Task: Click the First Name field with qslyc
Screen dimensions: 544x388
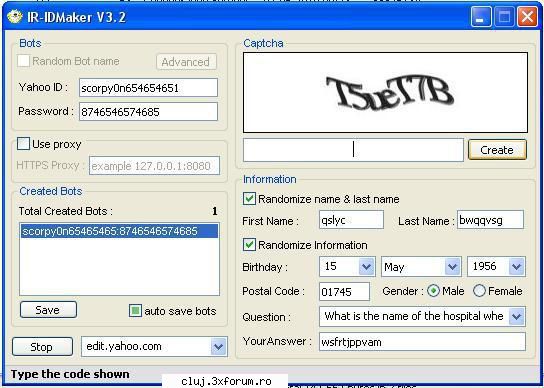Action: pyautogui.click(x=351, y=220)
